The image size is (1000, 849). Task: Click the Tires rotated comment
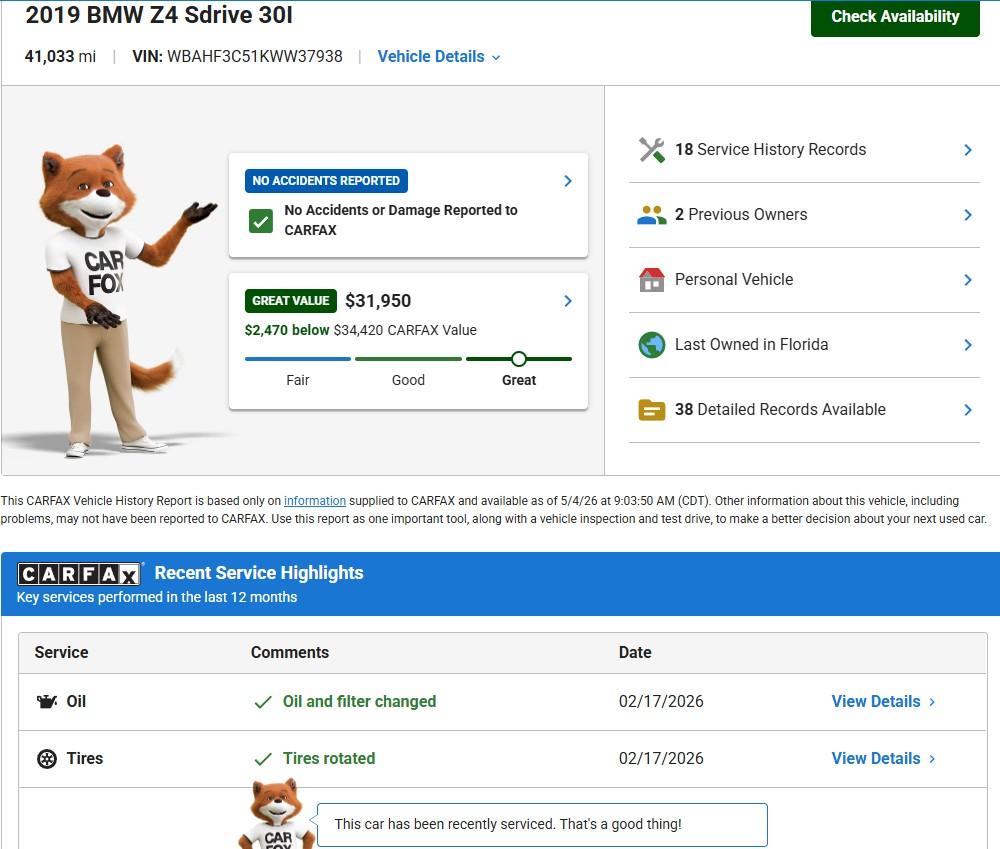coord(329,758)
